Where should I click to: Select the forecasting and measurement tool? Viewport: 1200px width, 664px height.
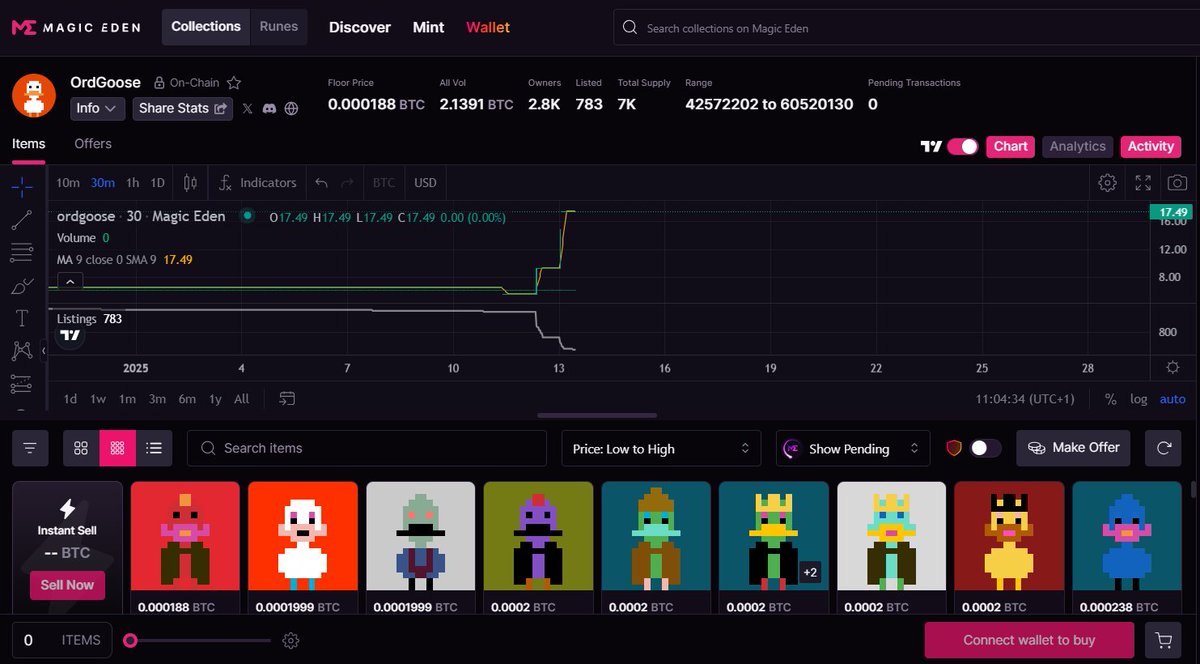click(x=22, y=384)
